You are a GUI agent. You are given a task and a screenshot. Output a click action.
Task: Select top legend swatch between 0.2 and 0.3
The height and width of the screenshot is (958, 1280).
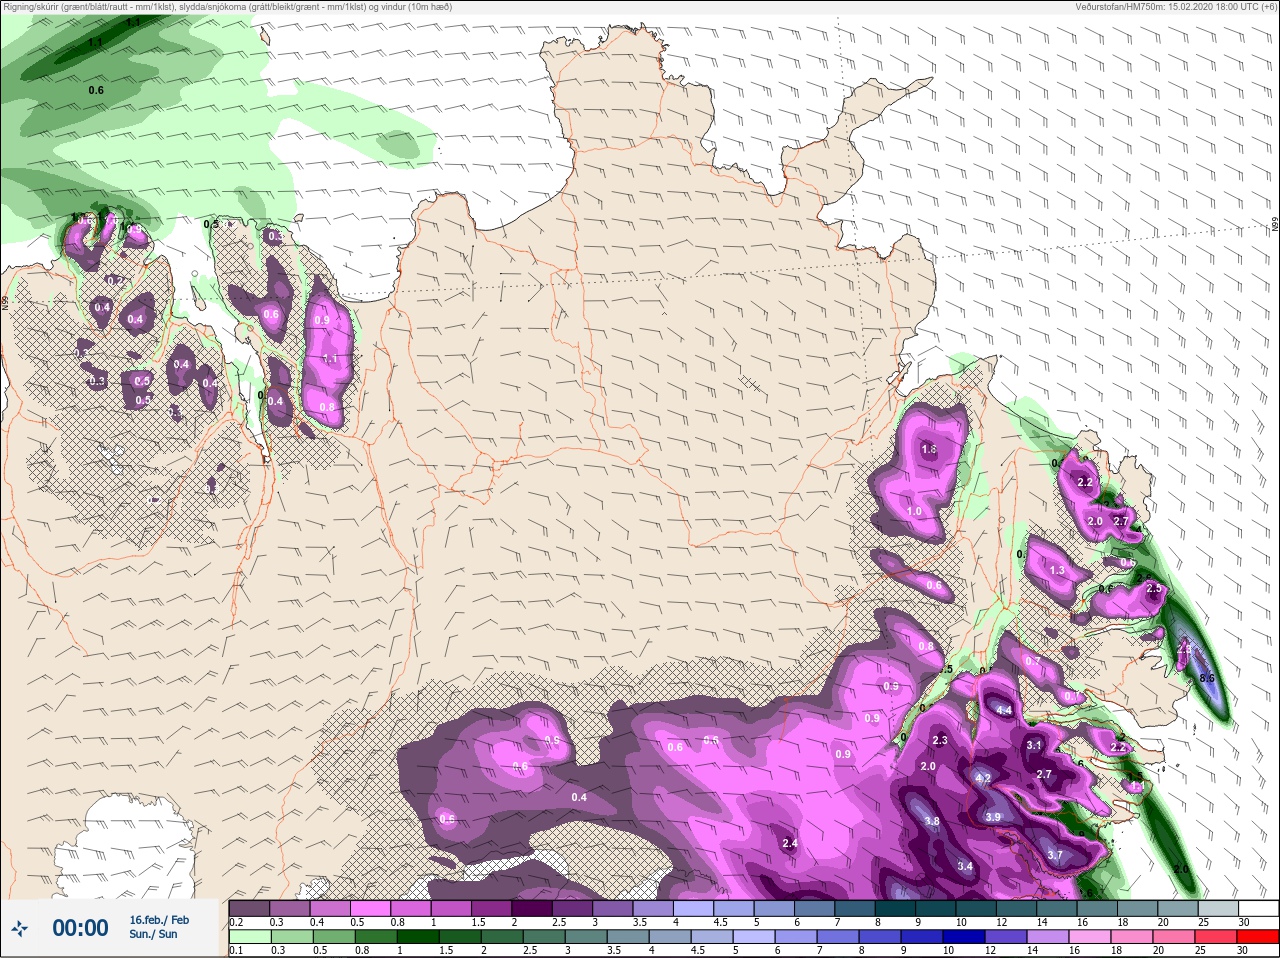pyautogui.click(x=250, y=908)
